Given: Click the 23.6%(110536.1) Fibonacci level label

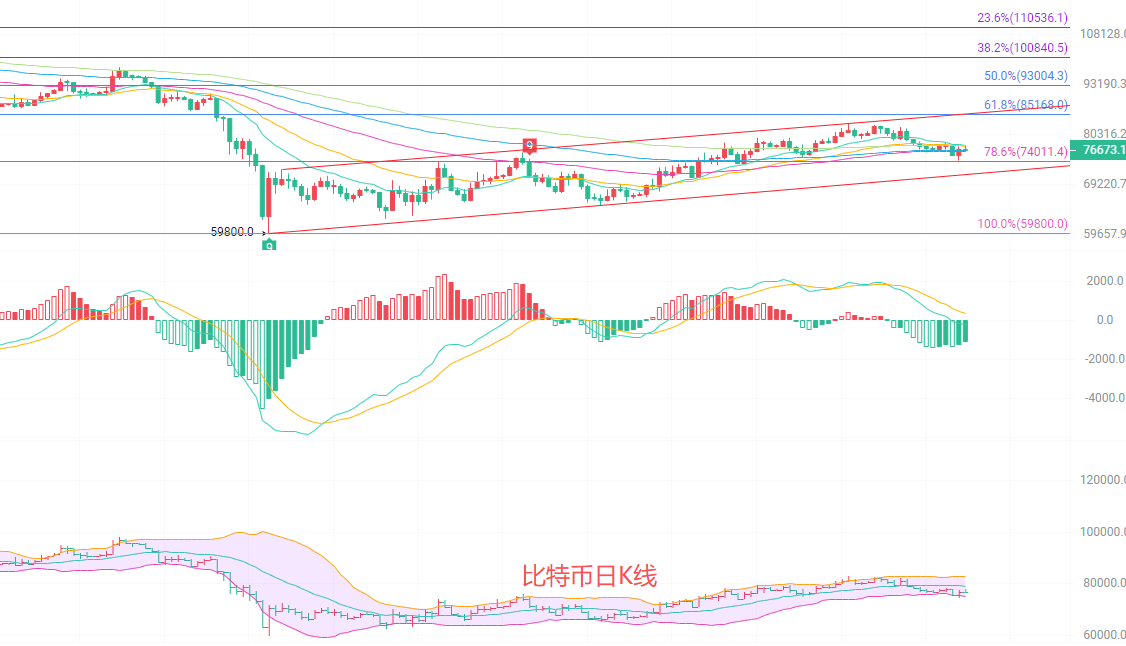Looking at the screenshot, I should coord(1023,18).
